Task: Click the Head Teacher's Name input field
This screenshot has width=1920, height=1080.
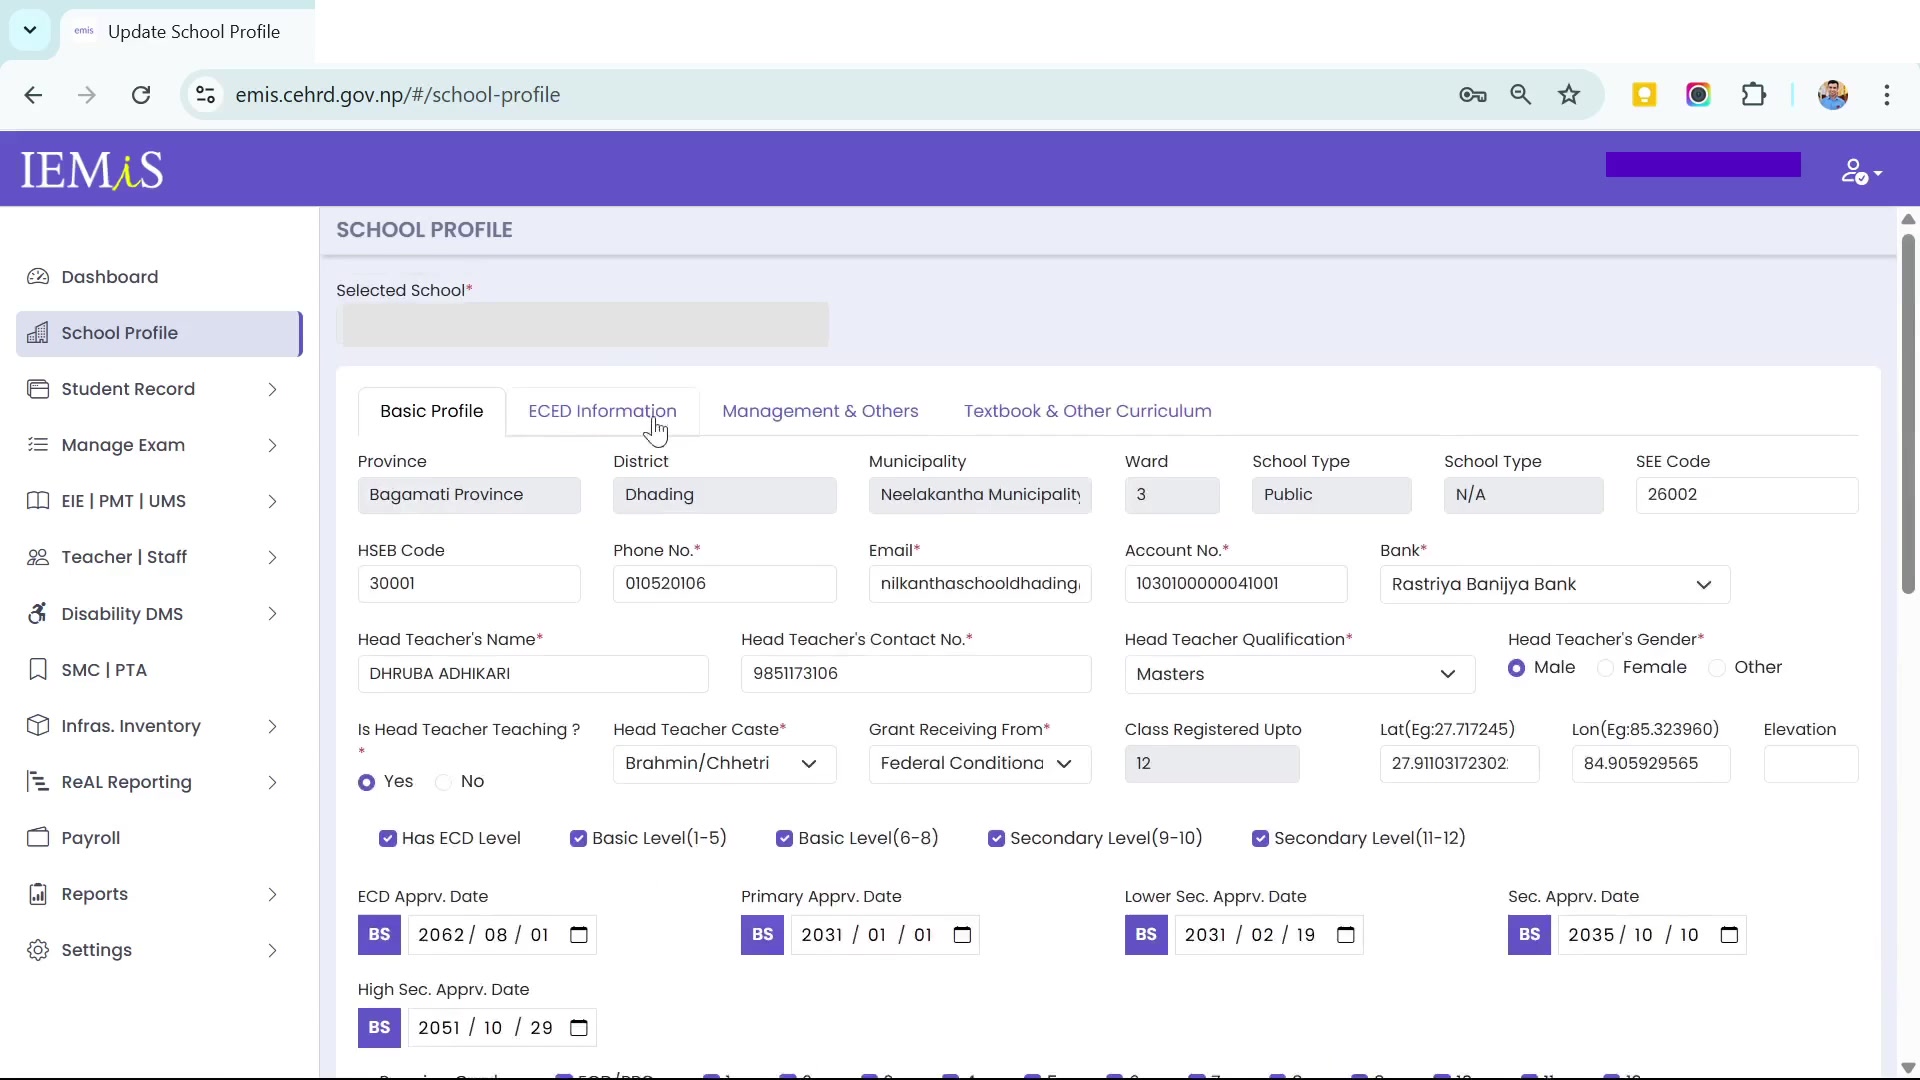Action: (x=533, y=674)
